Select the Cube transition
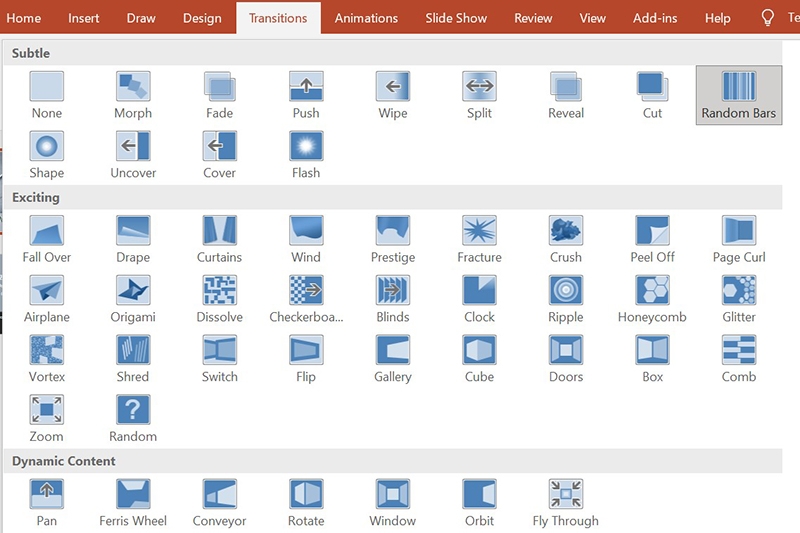 pos(479,359)
